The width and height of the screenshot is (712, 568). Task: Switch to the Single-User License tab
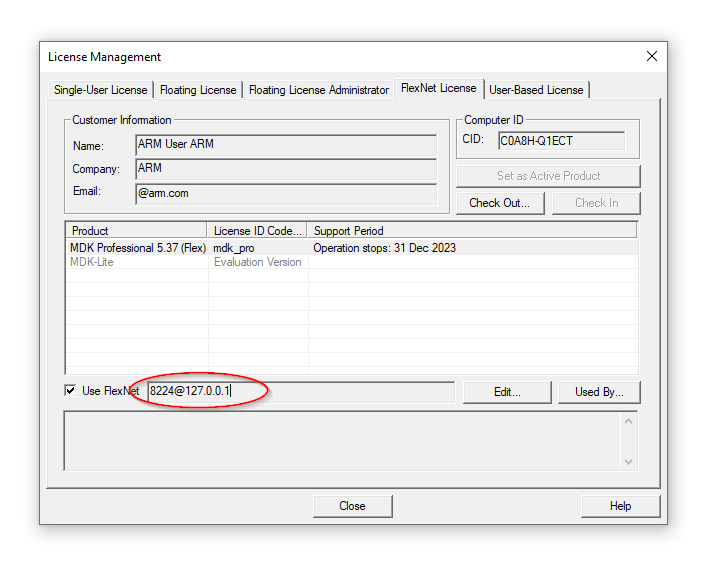coord(100,90)
